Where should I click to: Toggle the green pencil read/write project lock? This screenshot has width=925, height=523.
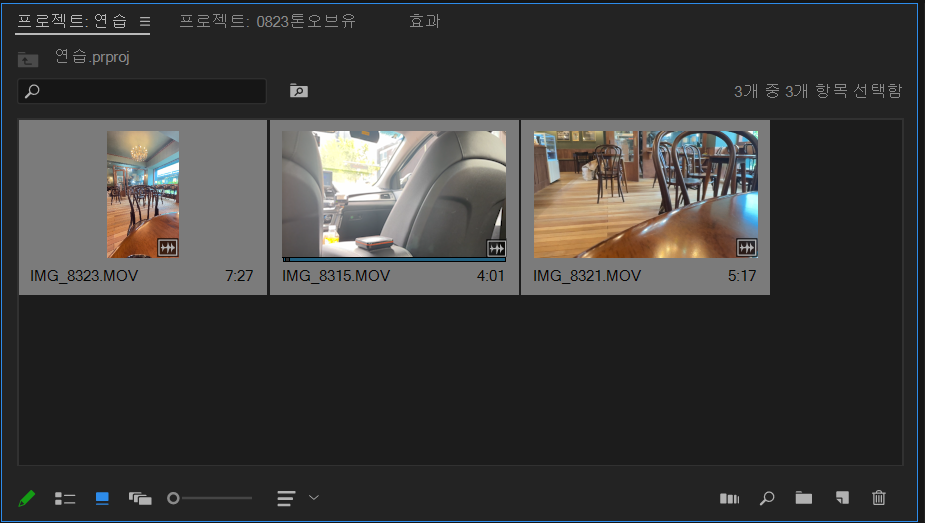pos(27,498)
